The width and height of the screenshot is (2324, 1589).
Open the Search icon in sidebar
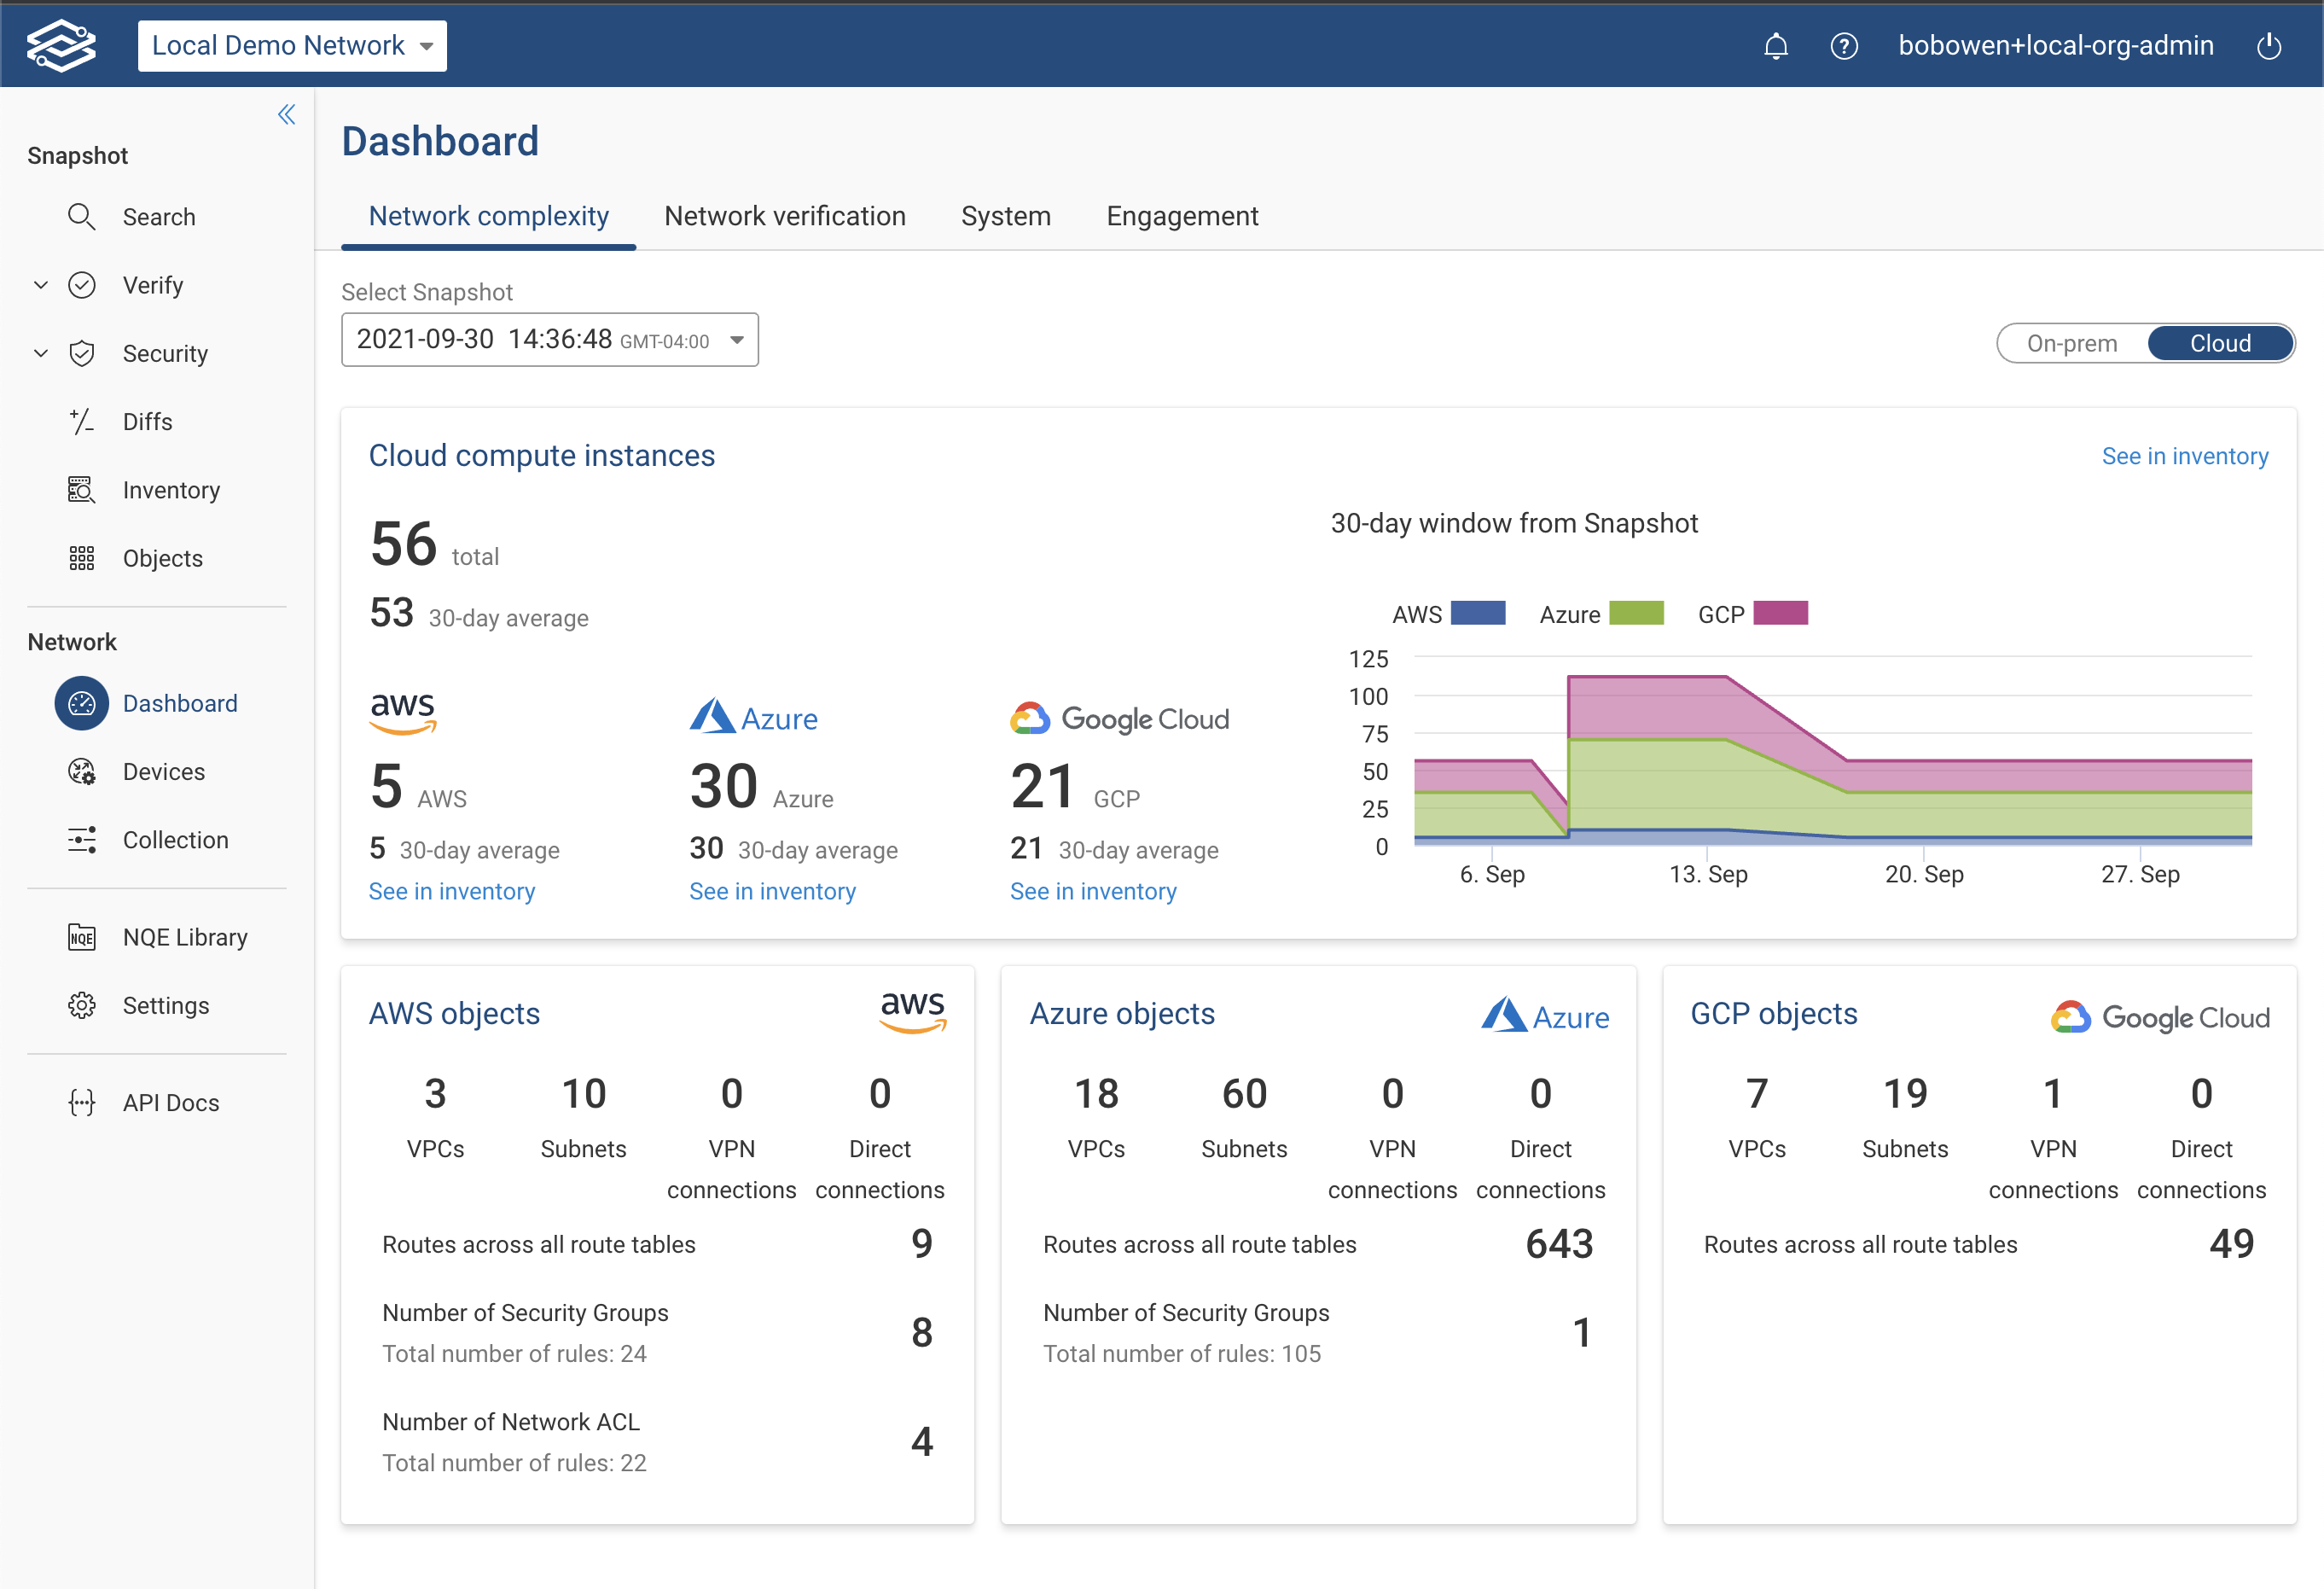pyautogui.click(x=82, y=216)
